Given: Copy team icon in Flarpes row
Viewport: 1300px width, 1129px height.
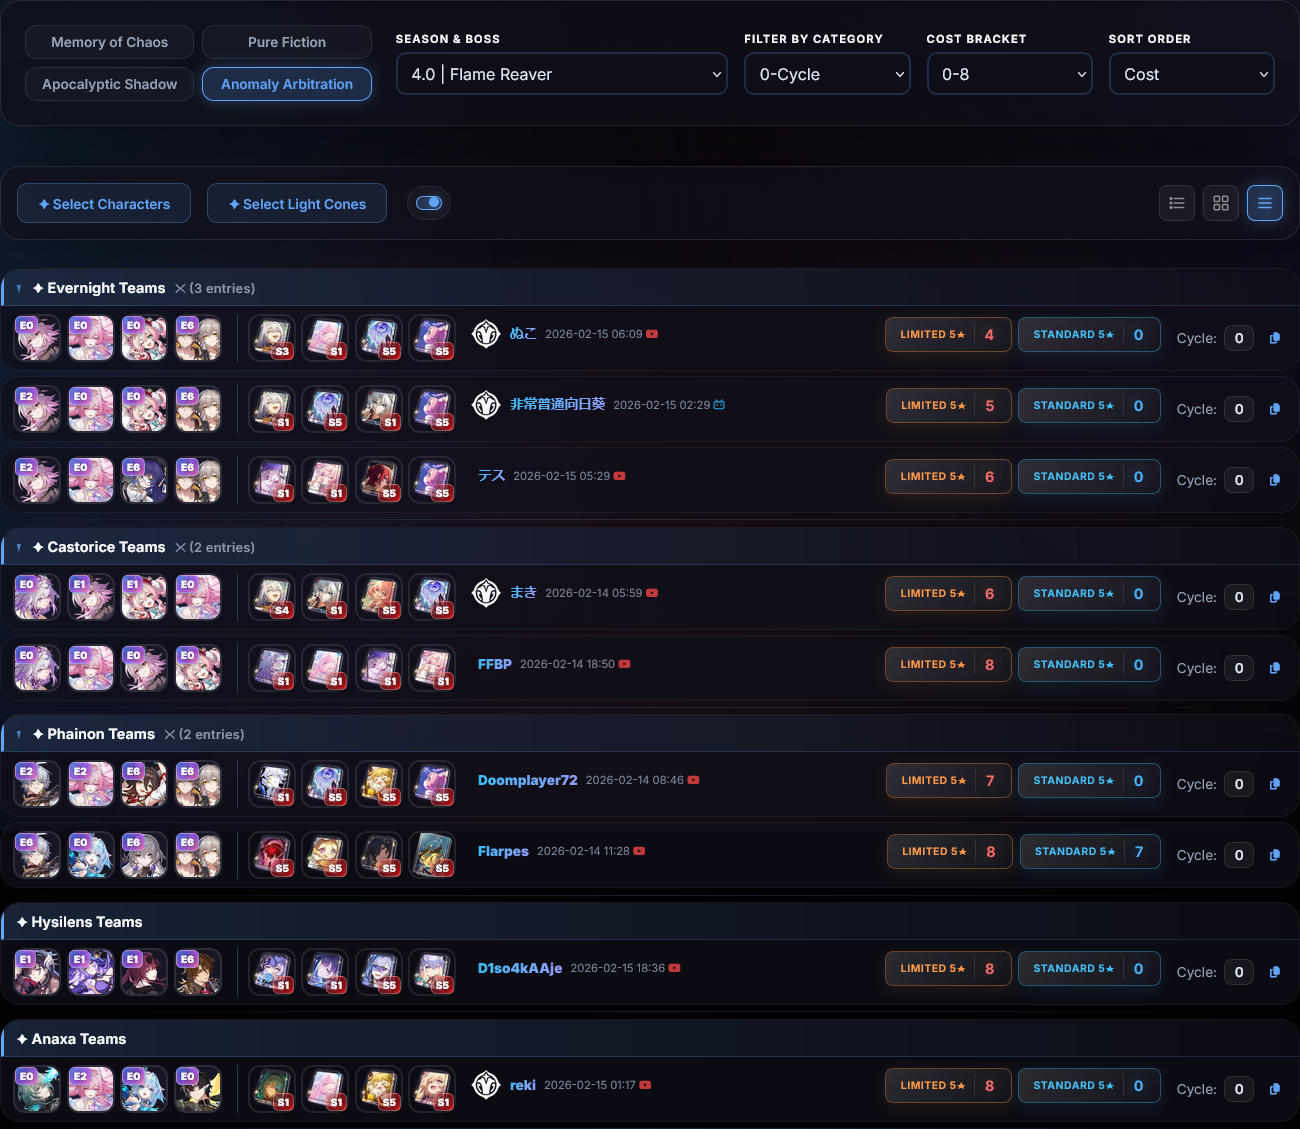Looking at the screenshot, I should tap(1275, 855).
